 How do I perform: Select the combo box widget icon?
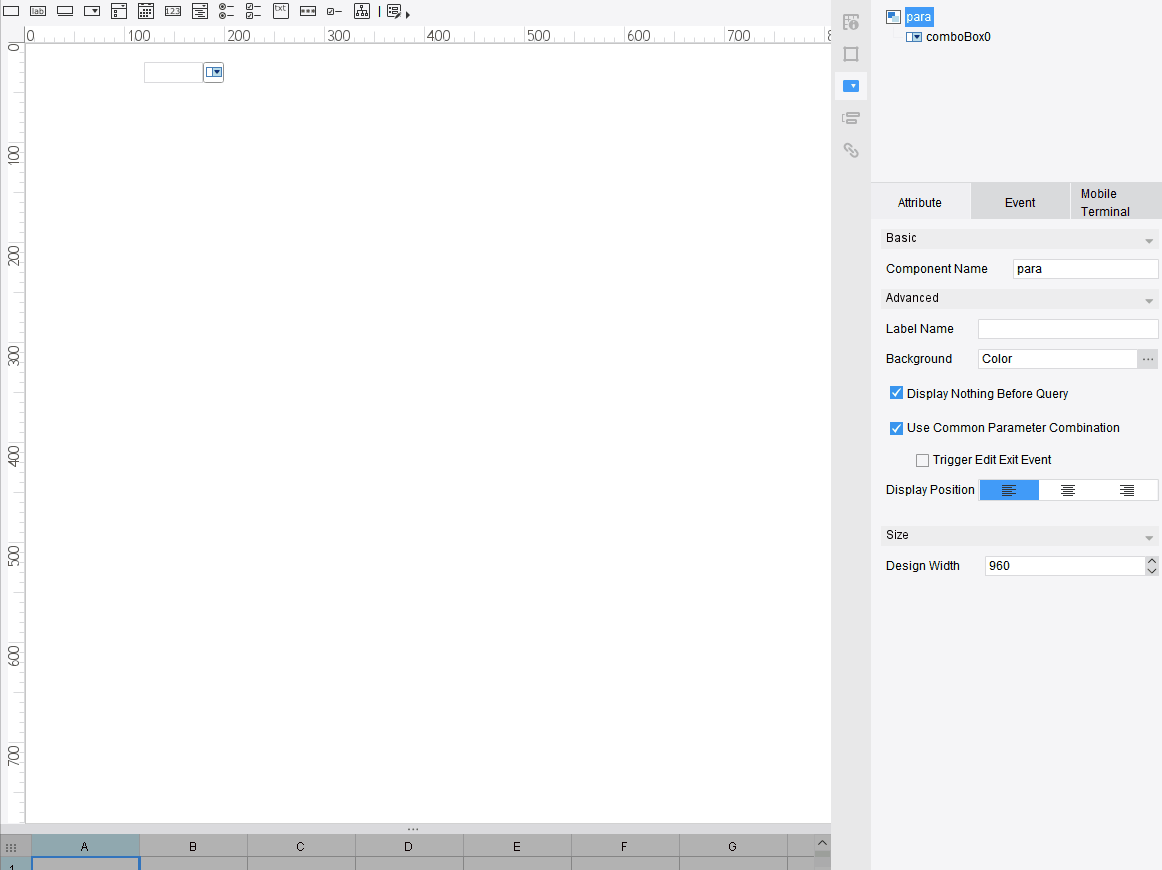(x=92, y=11)
